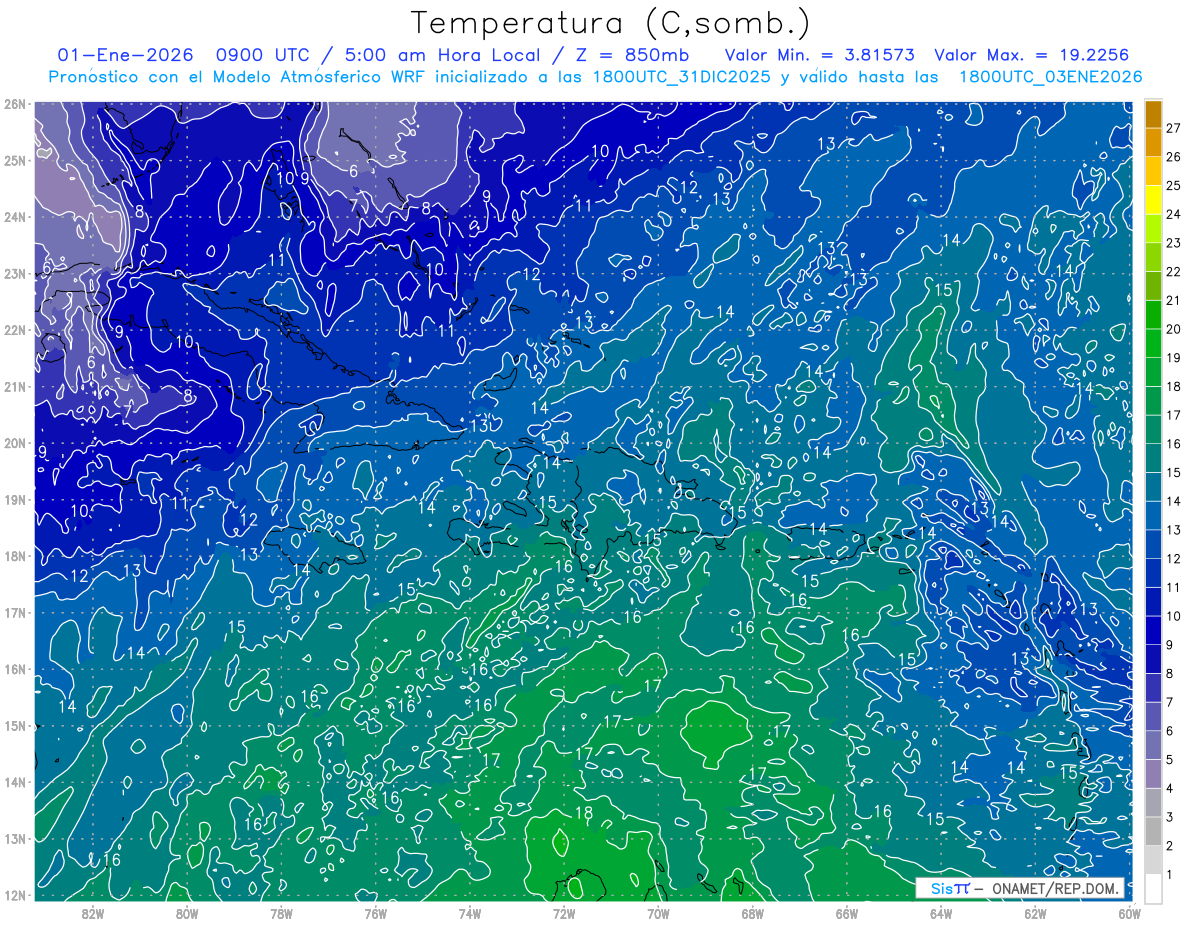The image size is (1200, 927).
Task: Click the 'ONAMET/REP.DOM.' credit label
Action: 1055,888
